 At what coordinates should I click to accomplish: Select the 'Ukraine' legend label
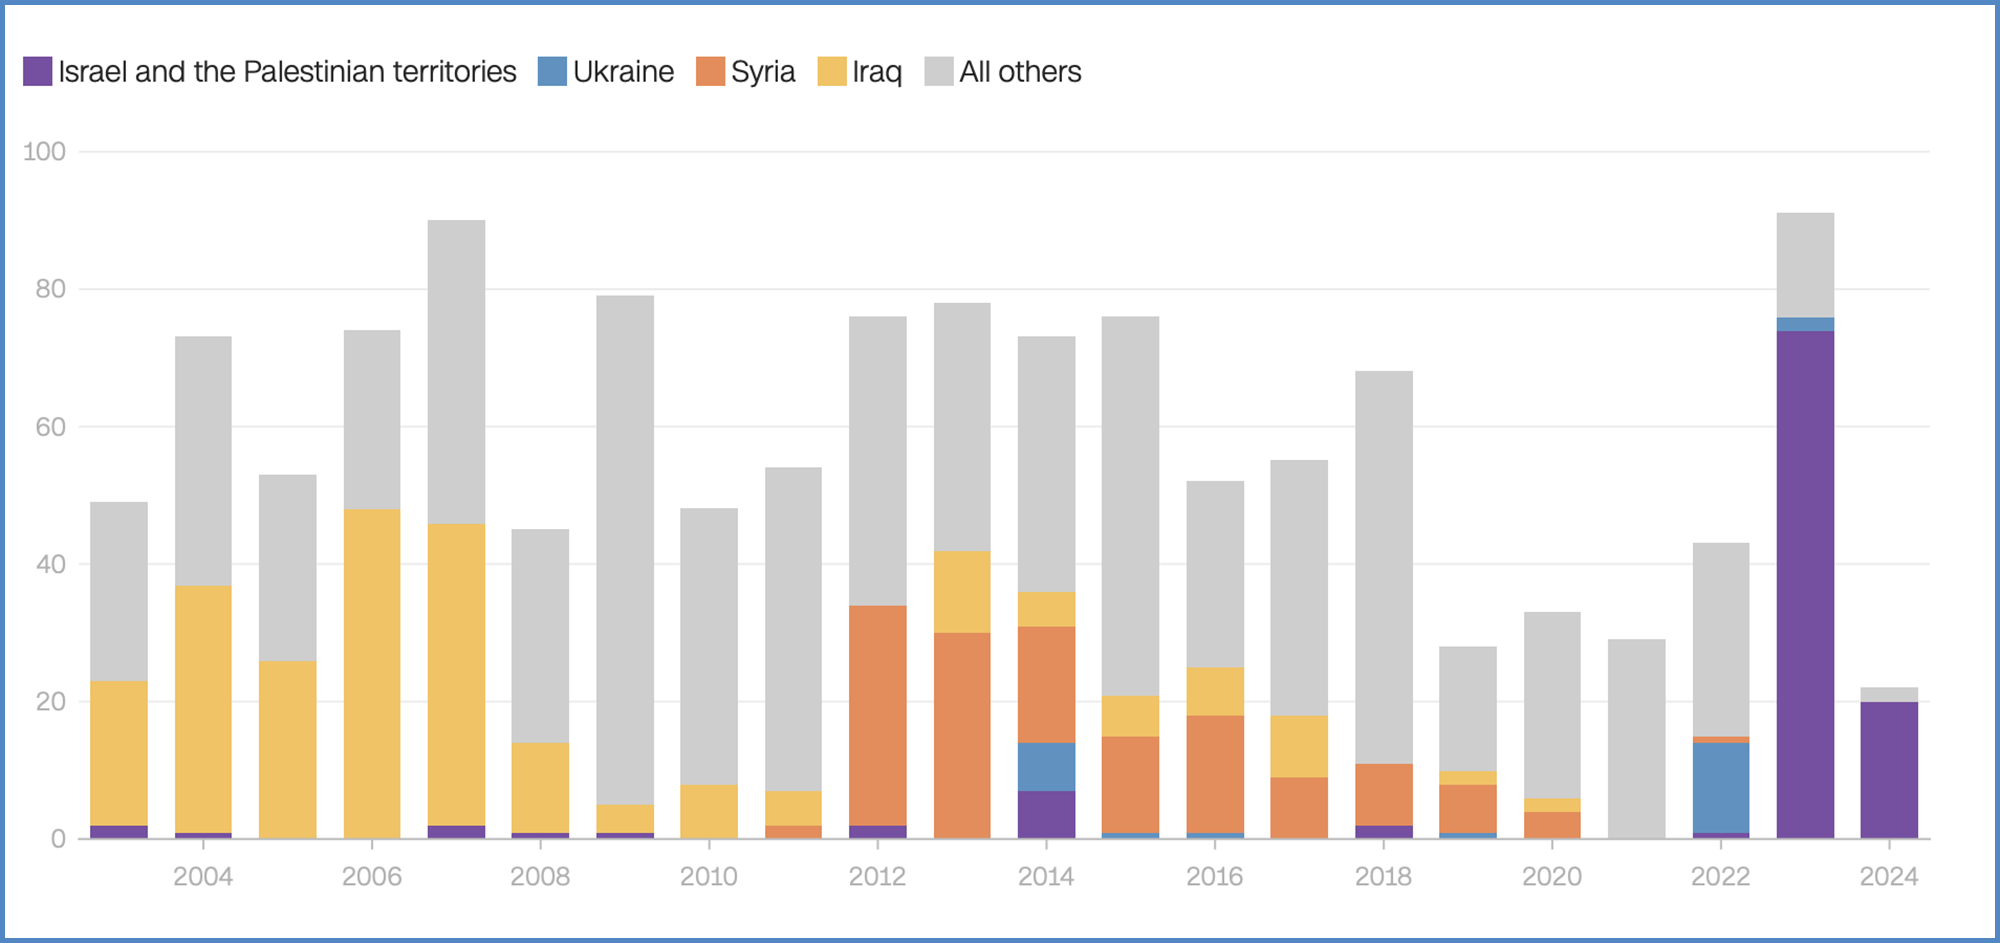(x=623, y=72)
